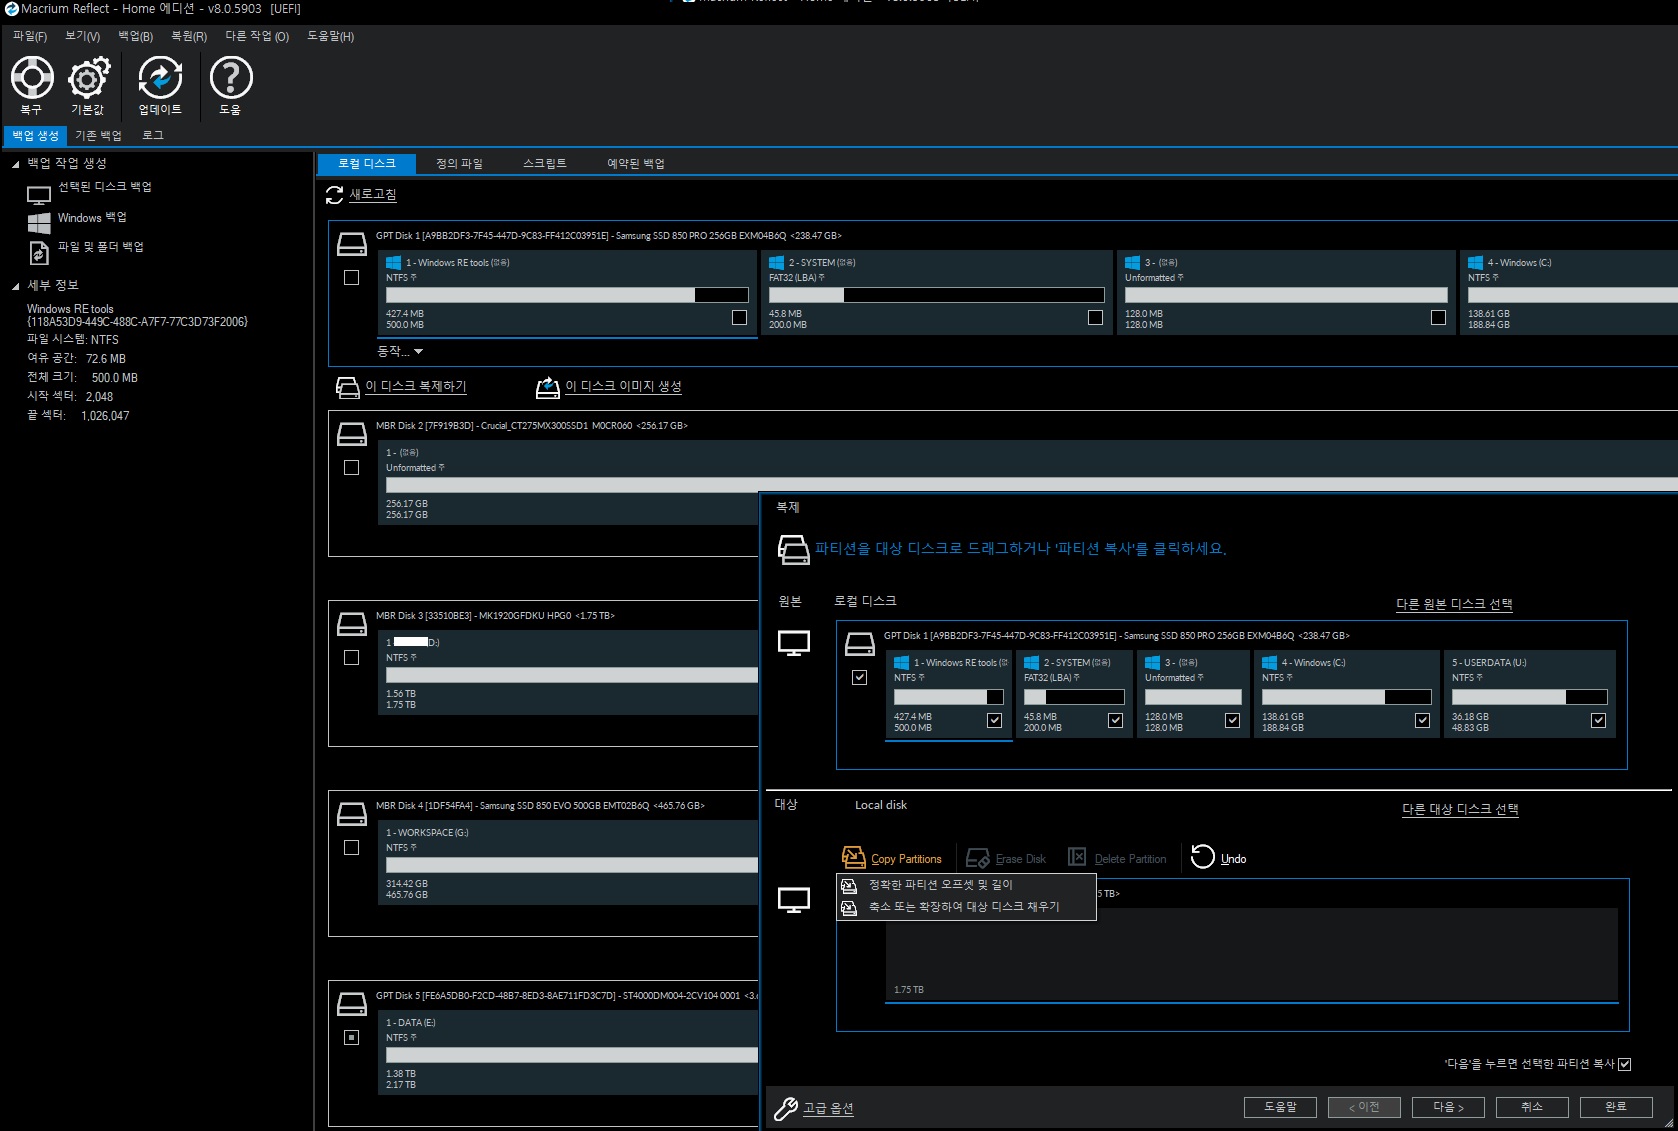Click the Undo arrow icon
The height and width of the screenshot is (1131, 1678).
coord(1203,857)
